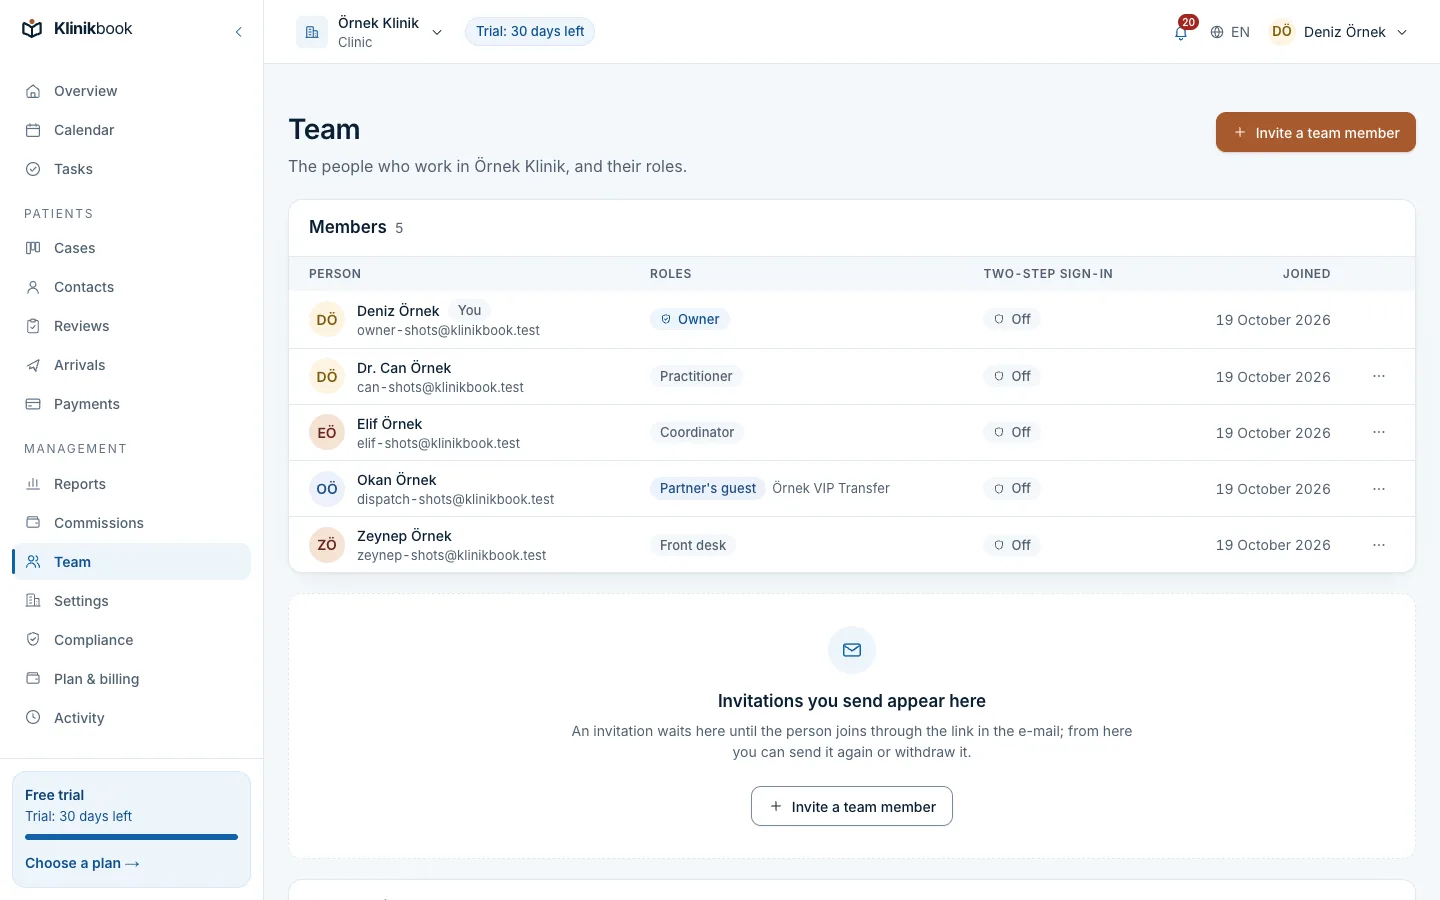The height and width of the screenshot is (900, 1440).
Task: Click the Compliance shield icon
Action: pos(33,640)
